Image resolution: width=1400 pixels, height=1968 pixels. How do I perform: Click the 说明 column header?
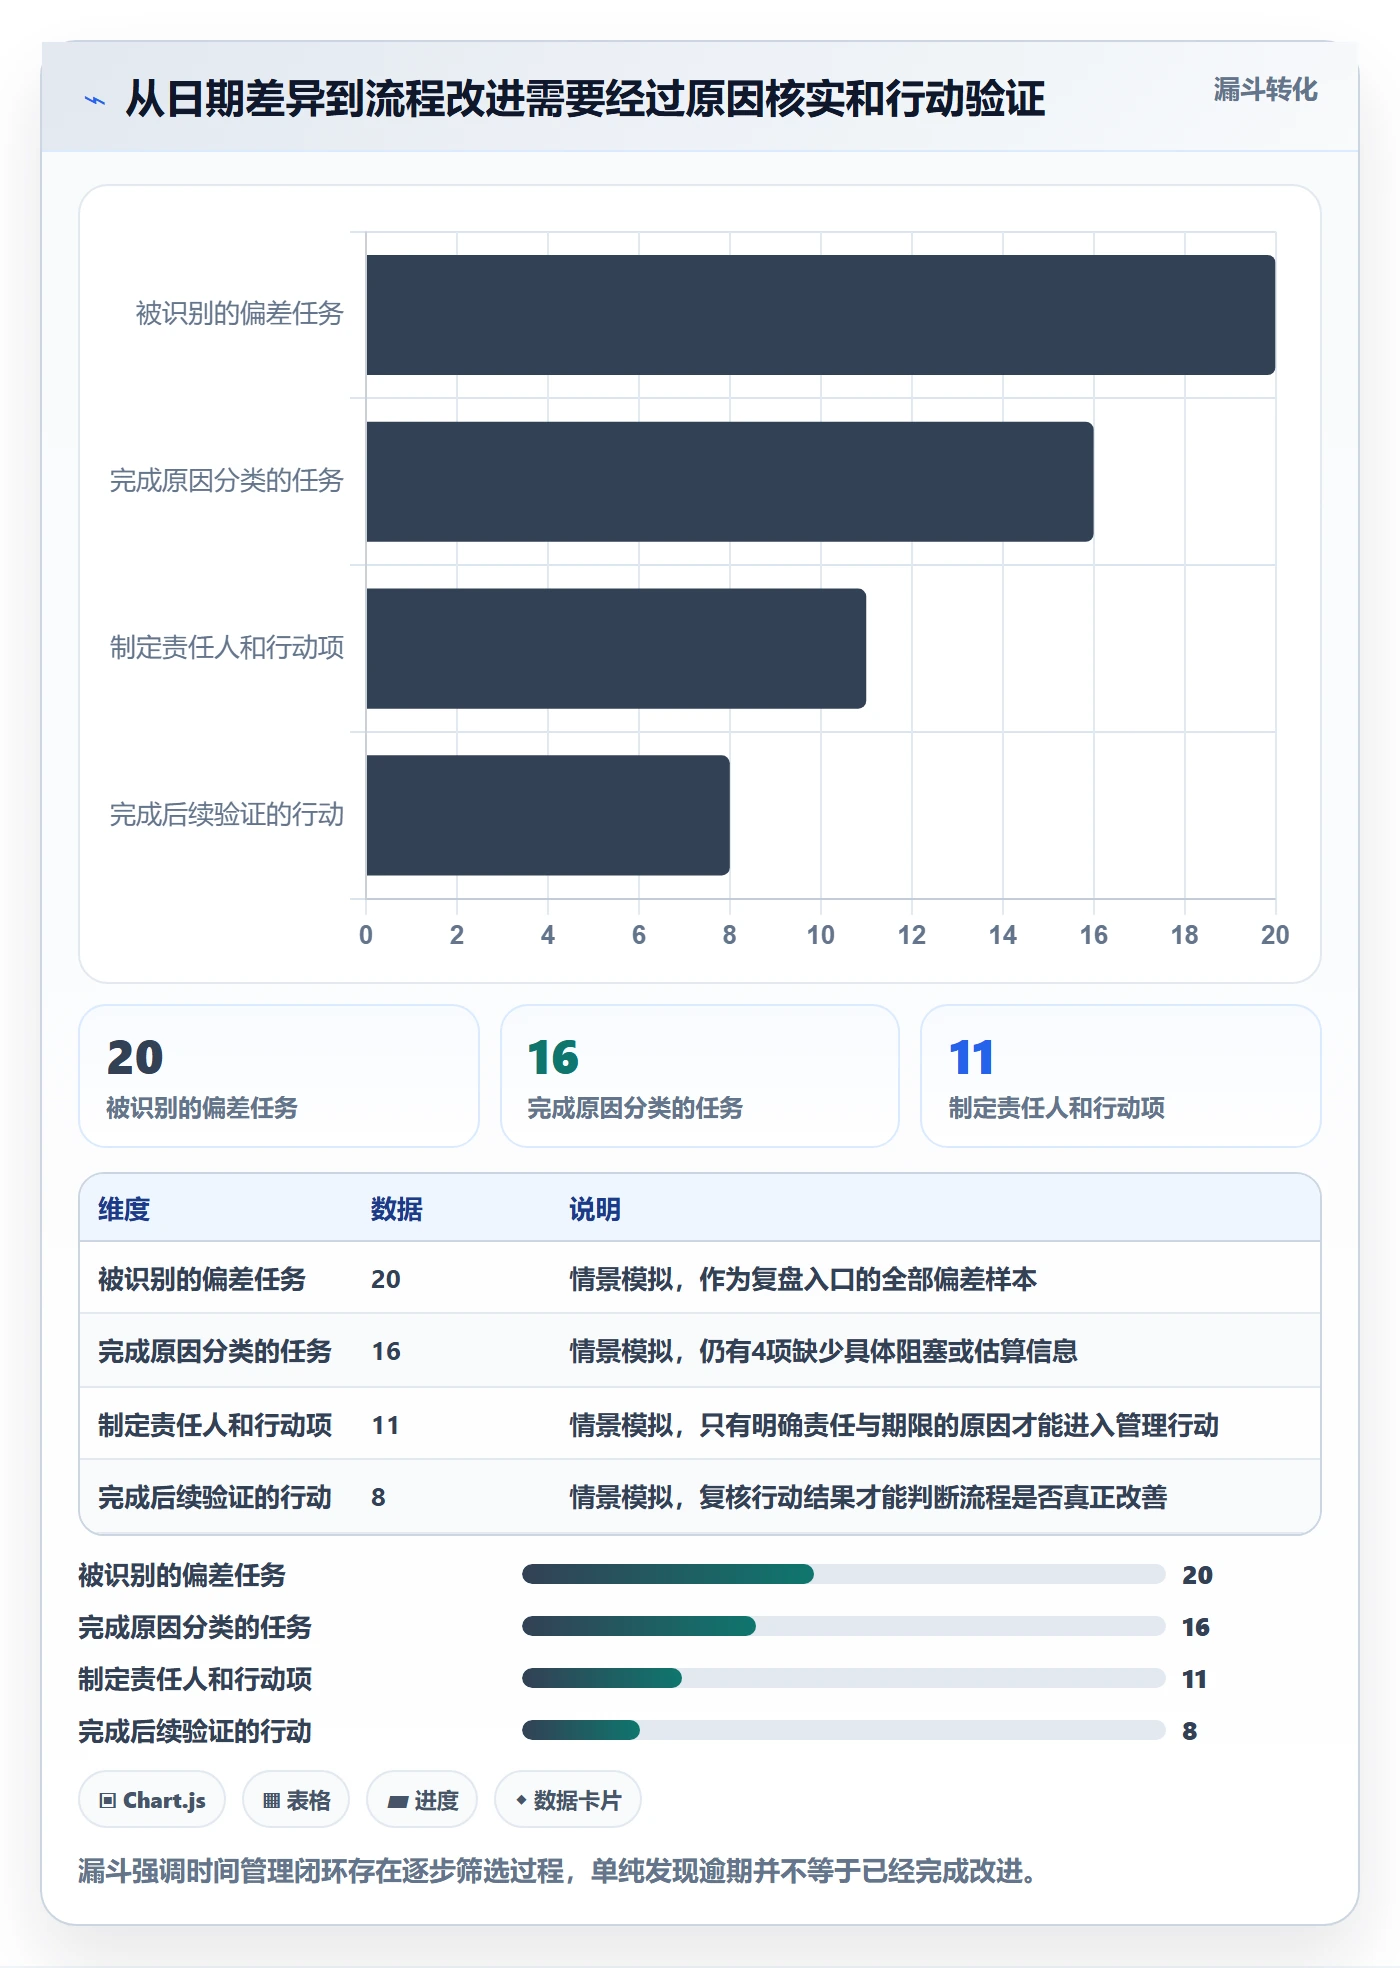[595, 1209]
